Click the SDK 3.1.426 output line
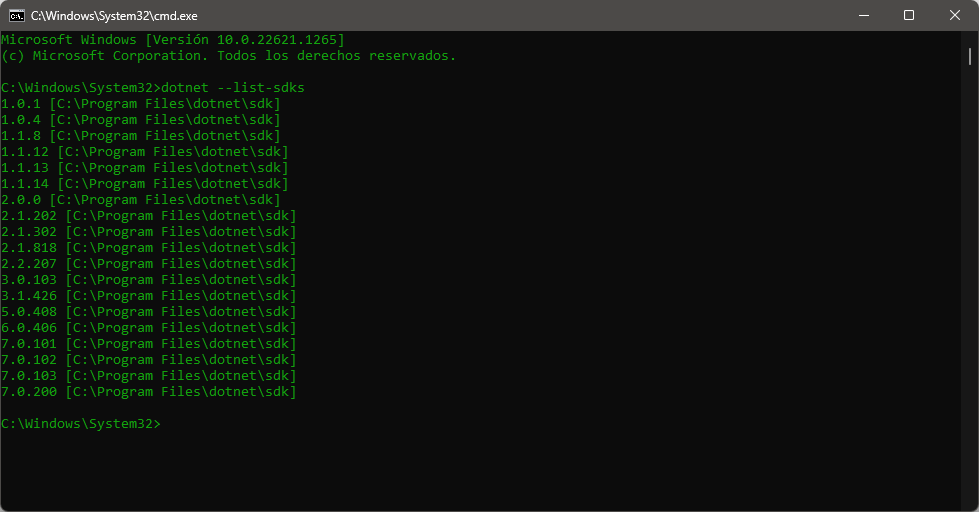The image size is (979, 512). point(149,296)
